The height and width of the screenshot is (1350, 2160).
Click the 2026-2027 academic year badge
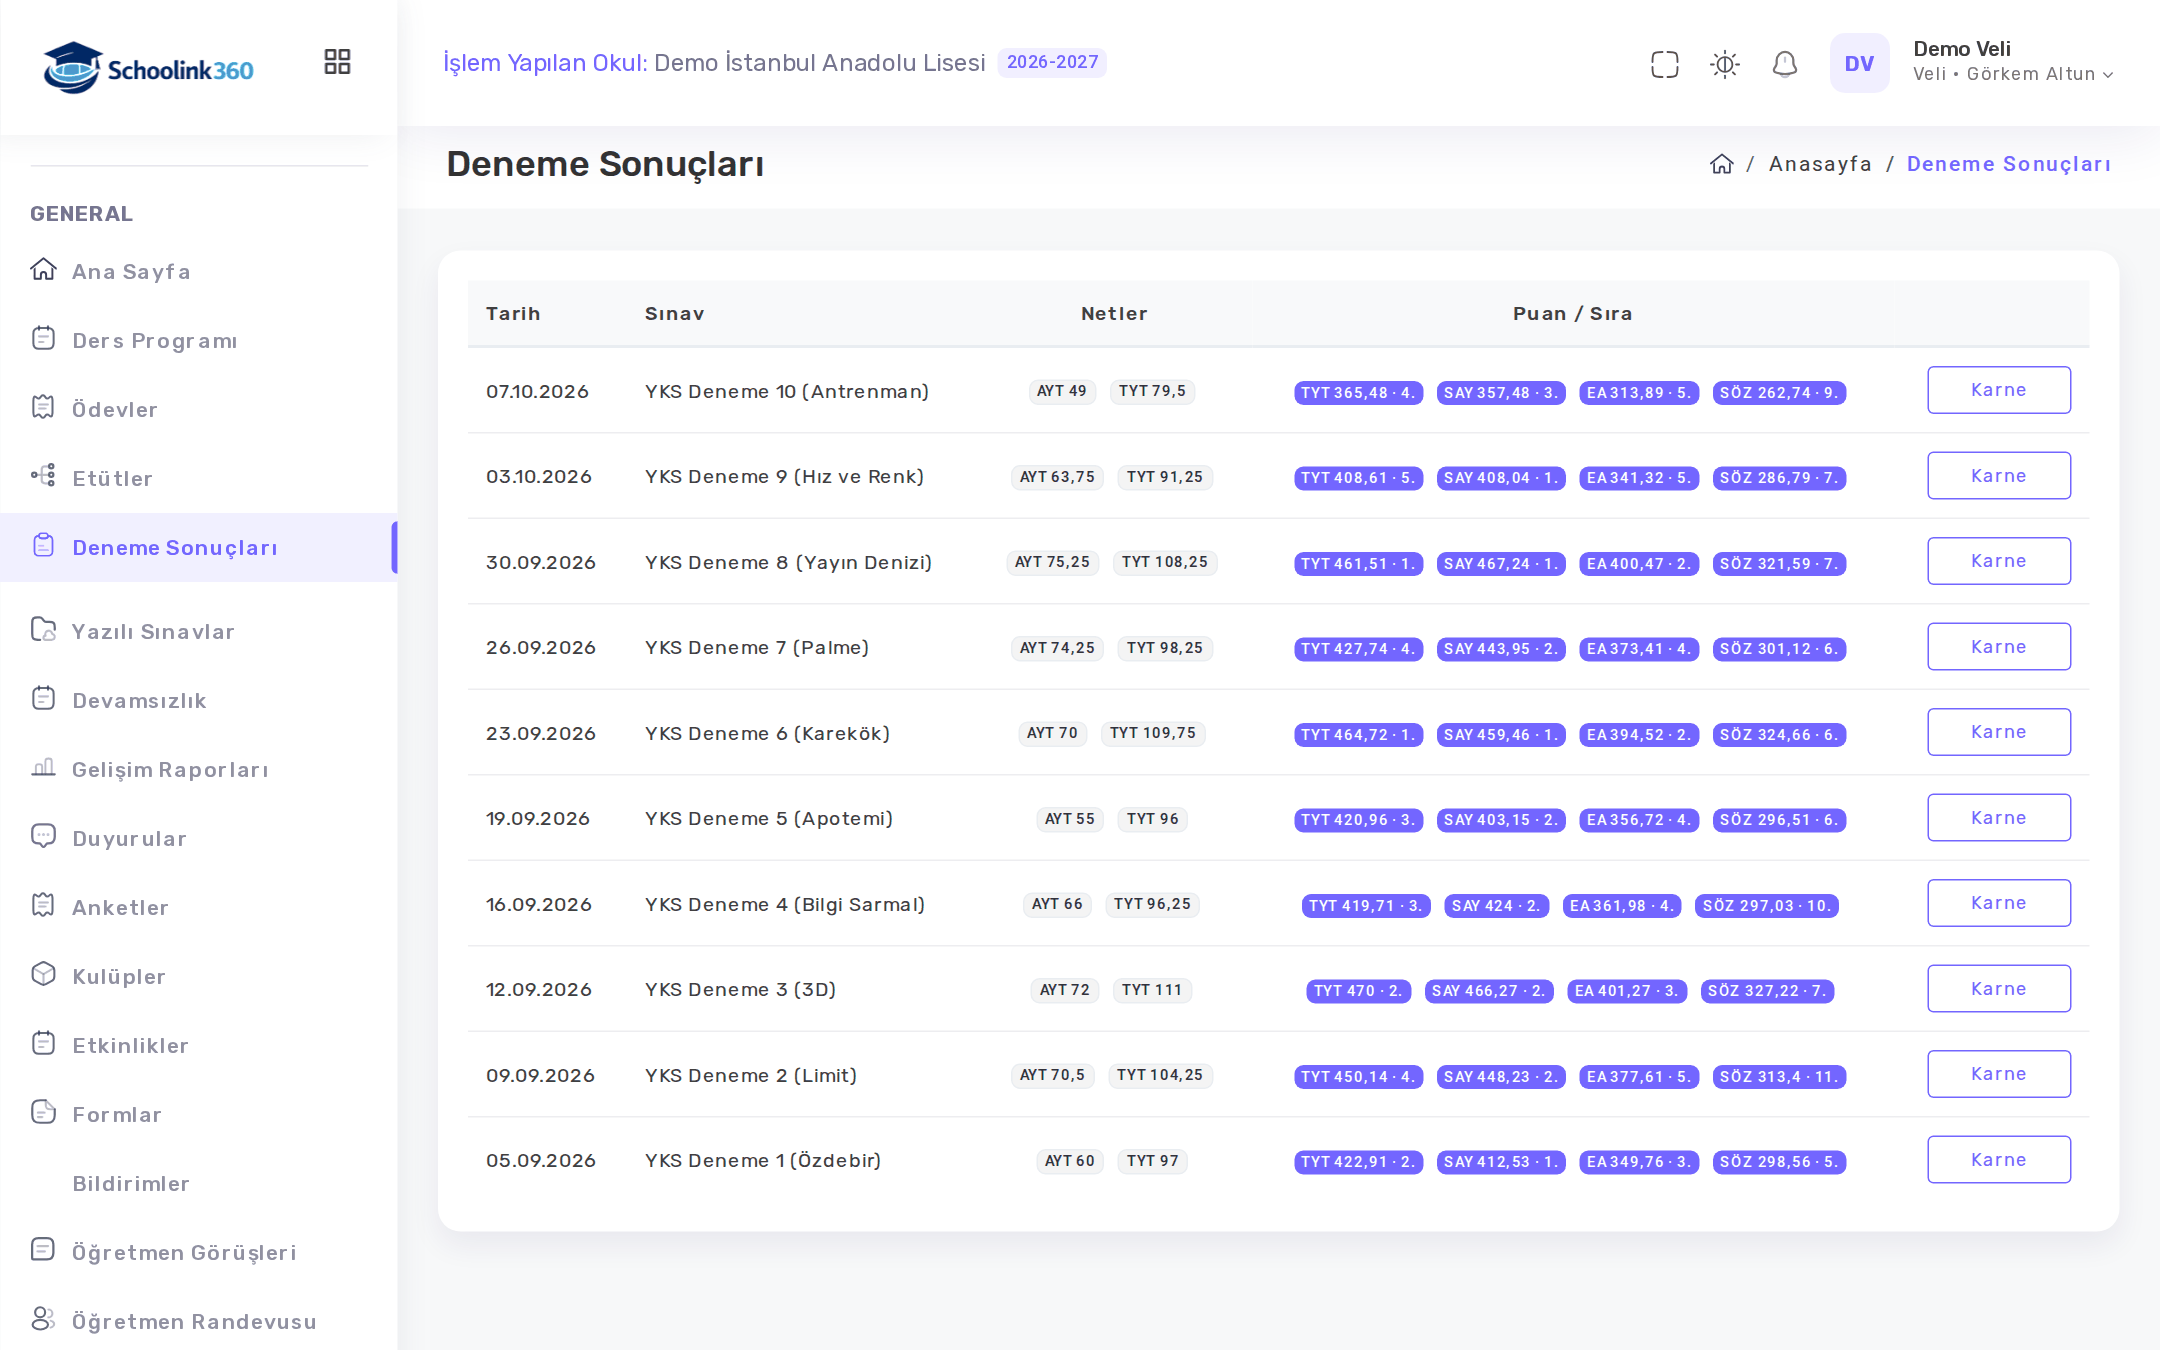coord(1052,62)
